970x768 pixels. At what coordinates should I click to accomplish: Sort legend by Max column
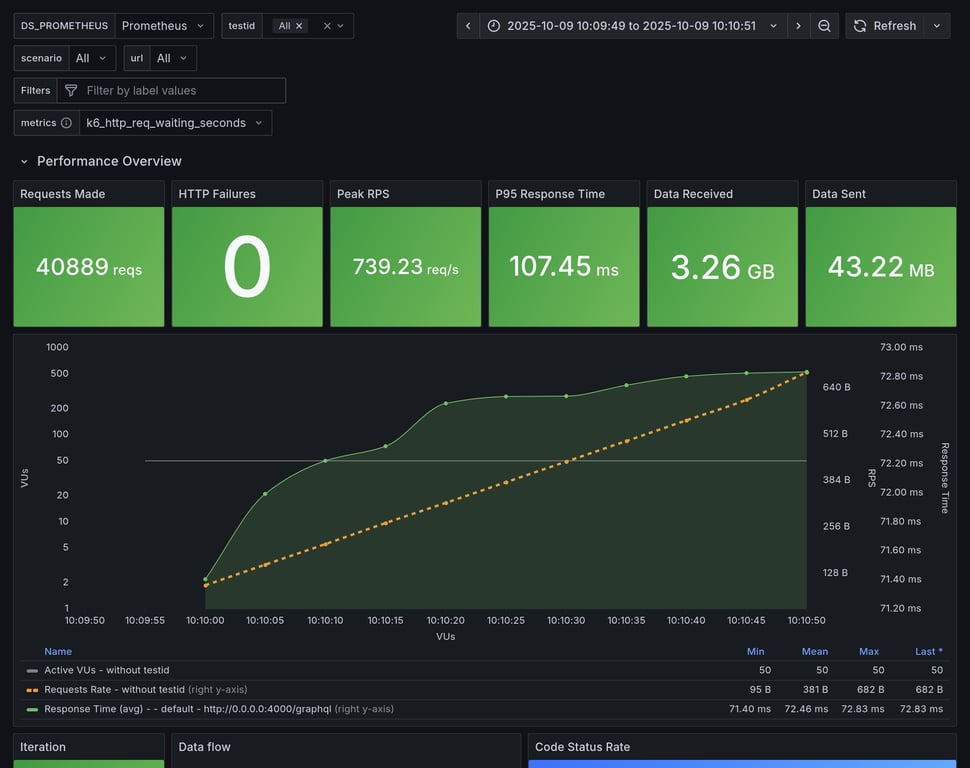[868, 651]
